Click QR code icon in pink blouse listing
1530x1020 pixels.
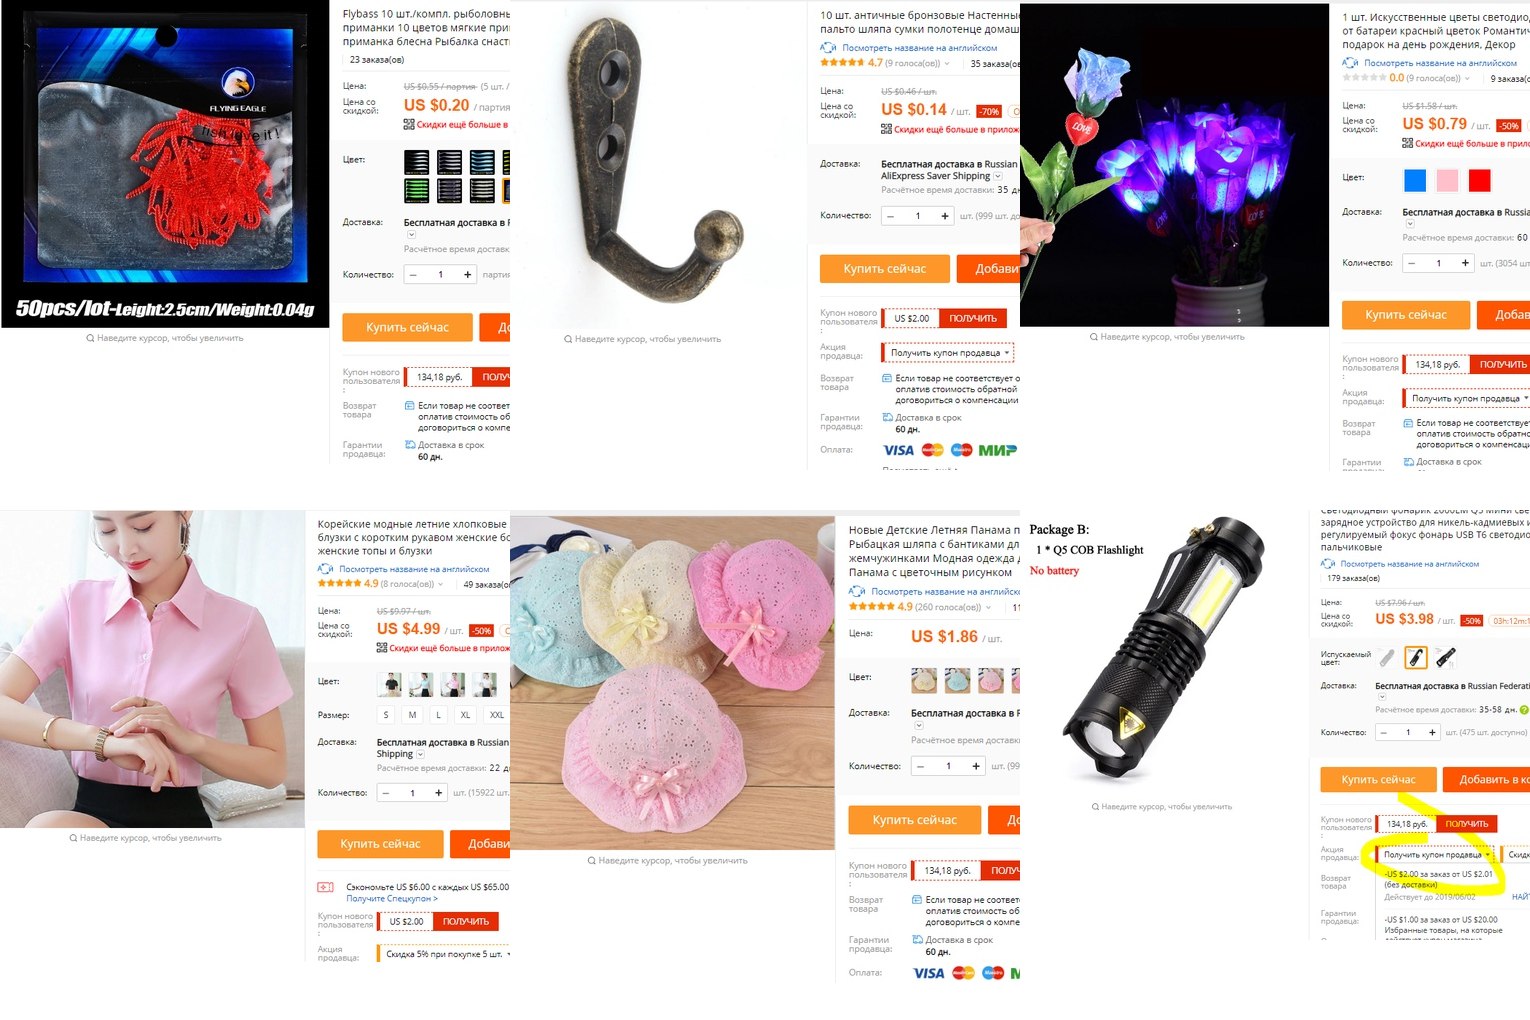point(382,648)
